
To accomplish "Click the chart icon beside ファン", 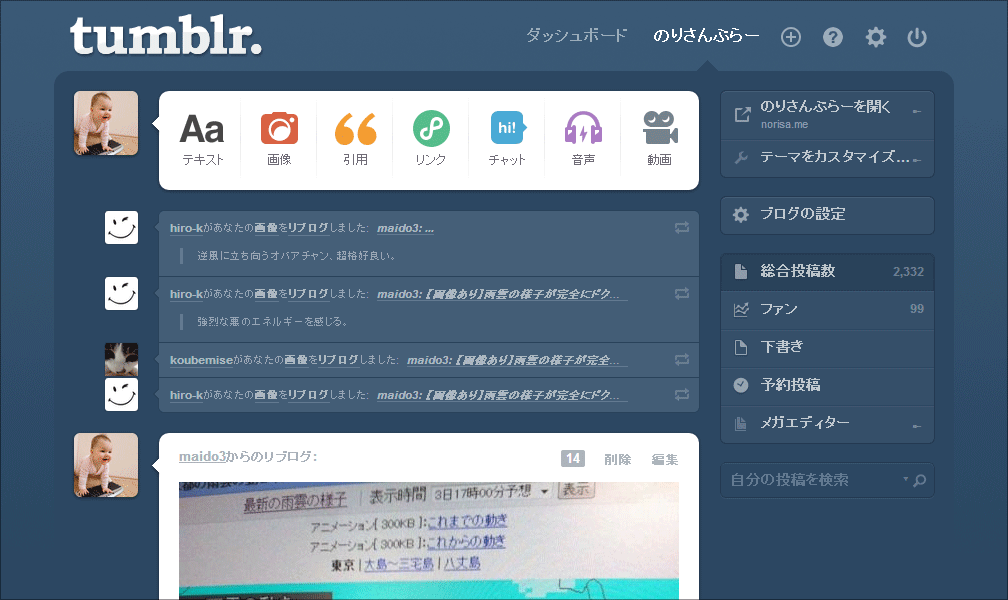I will [x=741, y=309].
